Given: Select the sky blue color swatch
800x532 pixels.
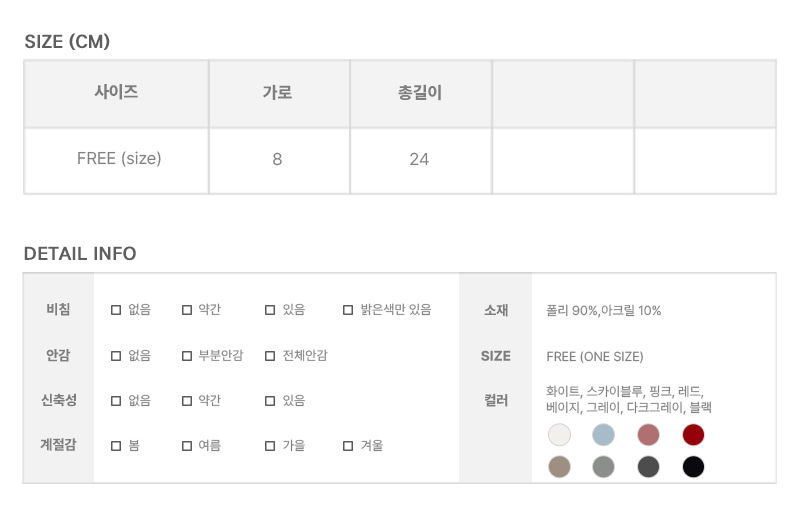Looking at the screenshot, I should click(x=603, y=435).
